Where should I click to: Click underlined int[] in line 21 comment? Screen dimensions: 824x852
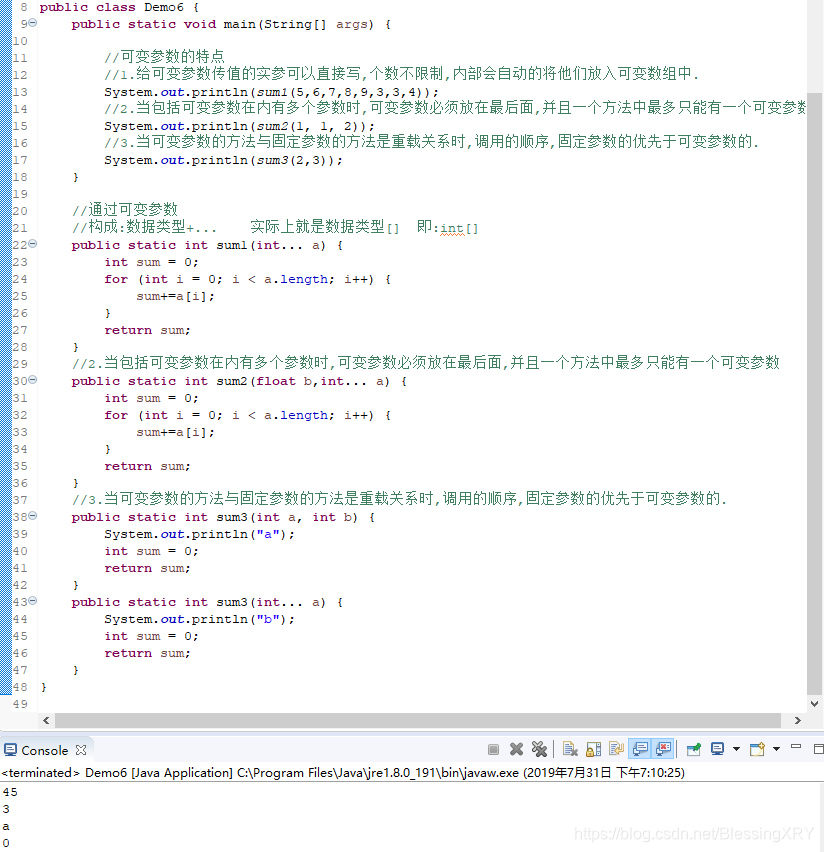point(459,229)
